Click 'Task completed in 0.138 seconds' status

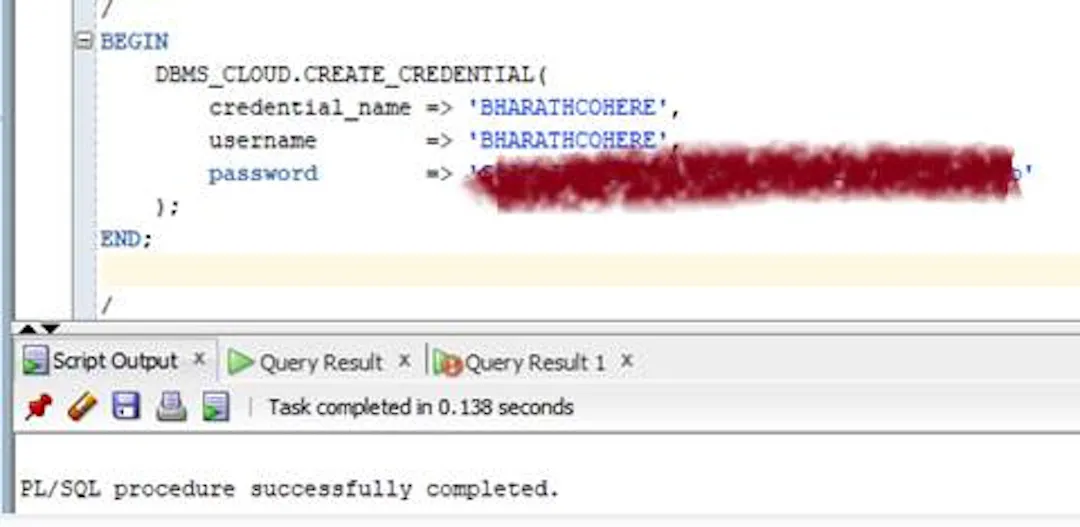pos(421,407)
